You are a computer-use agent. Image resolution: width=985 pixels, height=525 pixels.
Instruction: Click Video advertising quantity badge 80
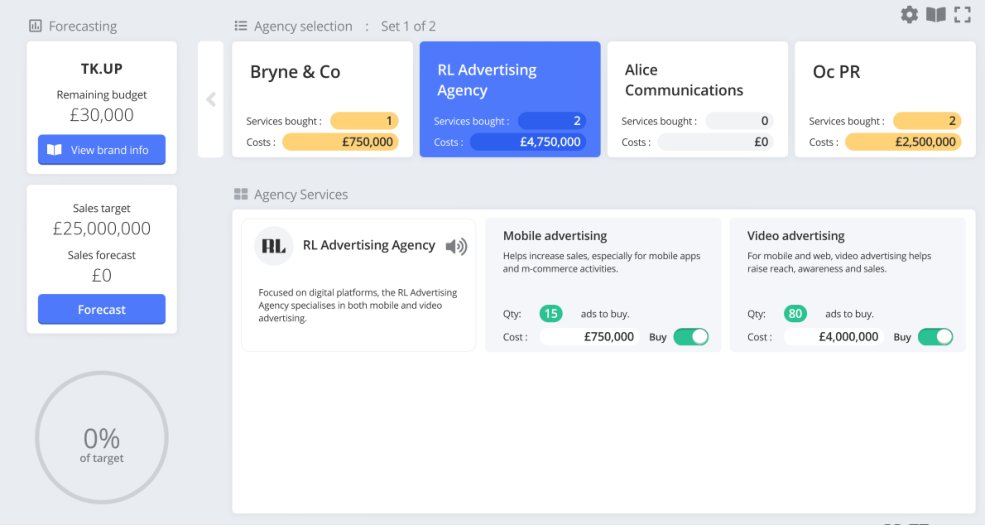coord(795,313)
